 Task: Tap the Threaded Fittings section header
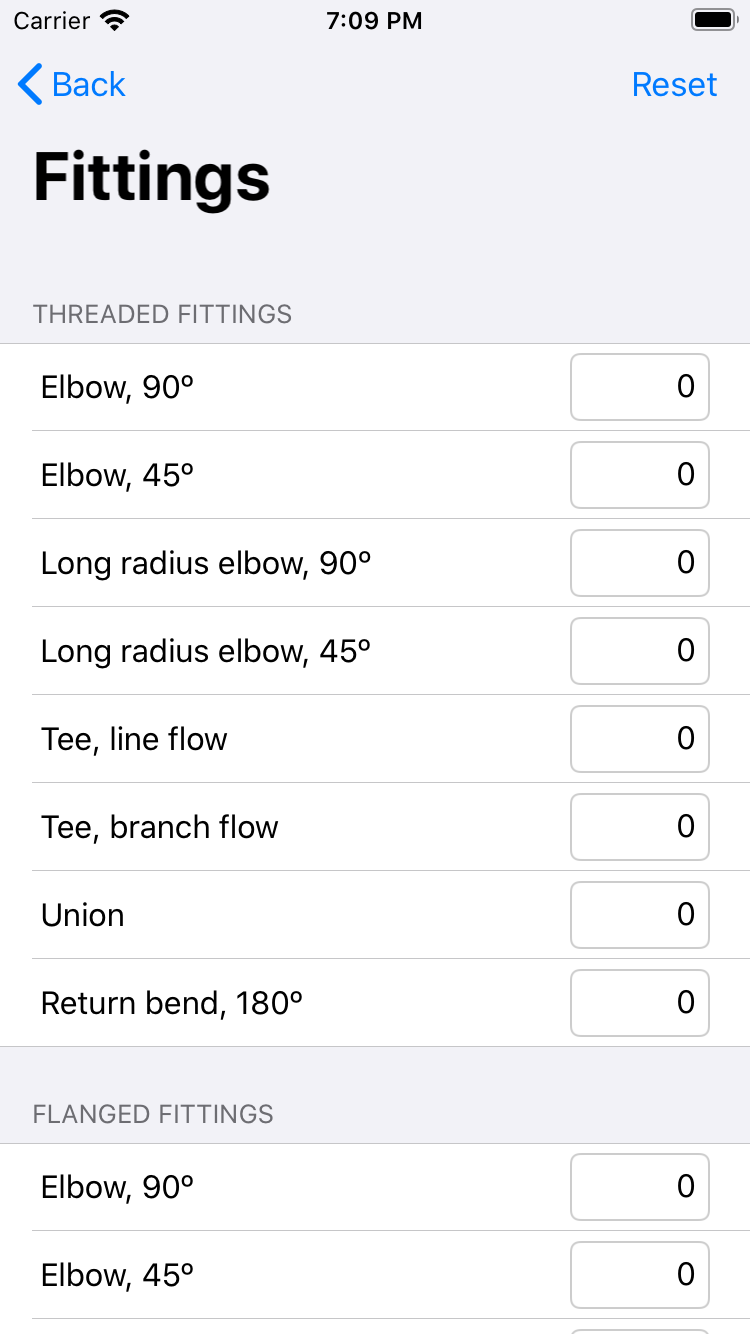[163, 314]
